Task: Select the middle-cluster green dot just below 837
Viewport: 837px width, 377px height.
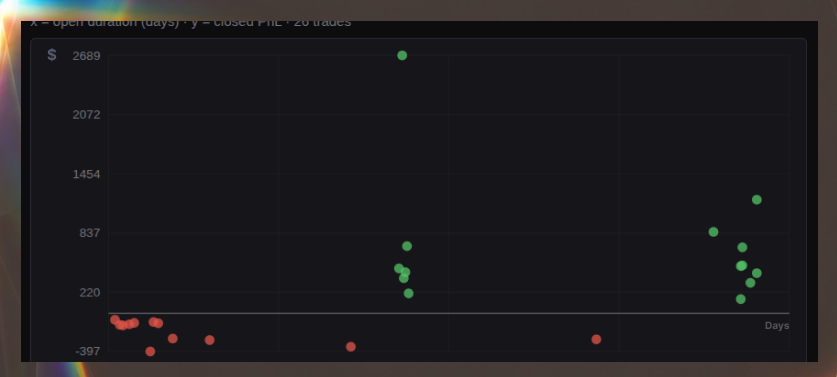Action: (407, 246)
